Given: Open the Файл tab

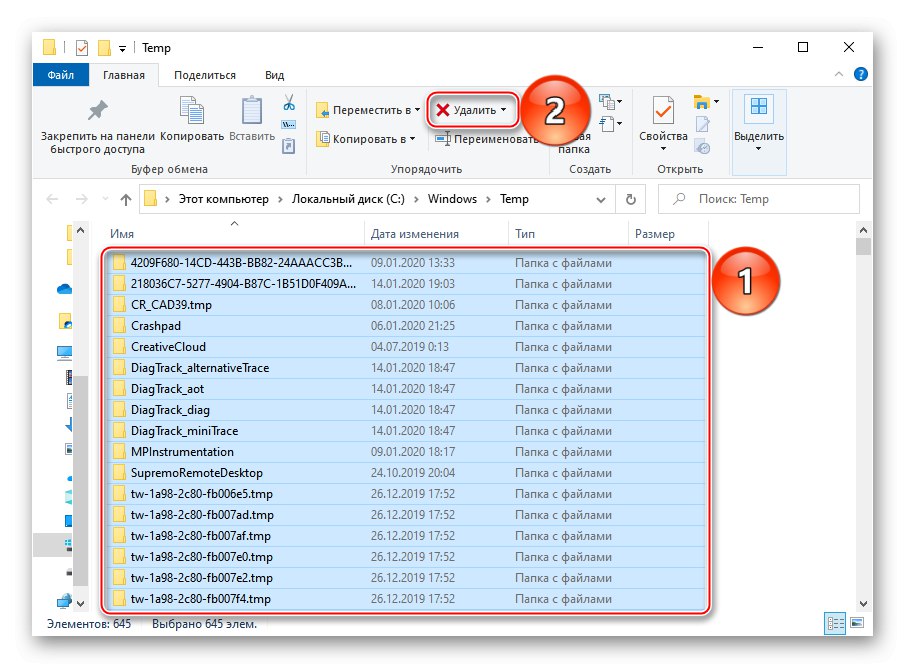Looking at the screenshot, I should [x=61, y=75].
